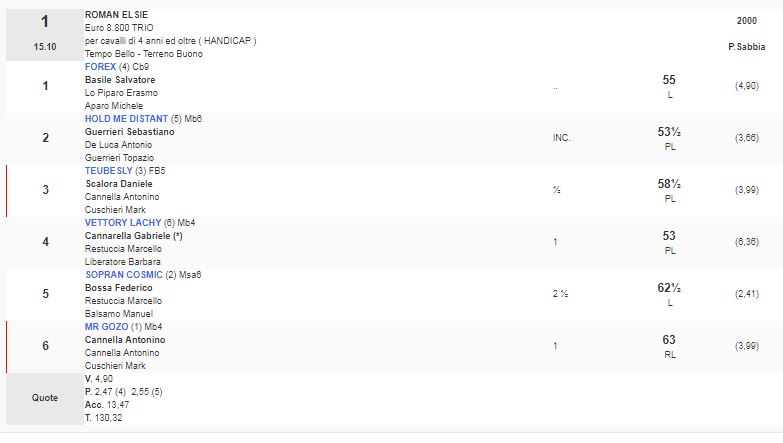Click the P.Sabbia track surface label

pos(745,47)
